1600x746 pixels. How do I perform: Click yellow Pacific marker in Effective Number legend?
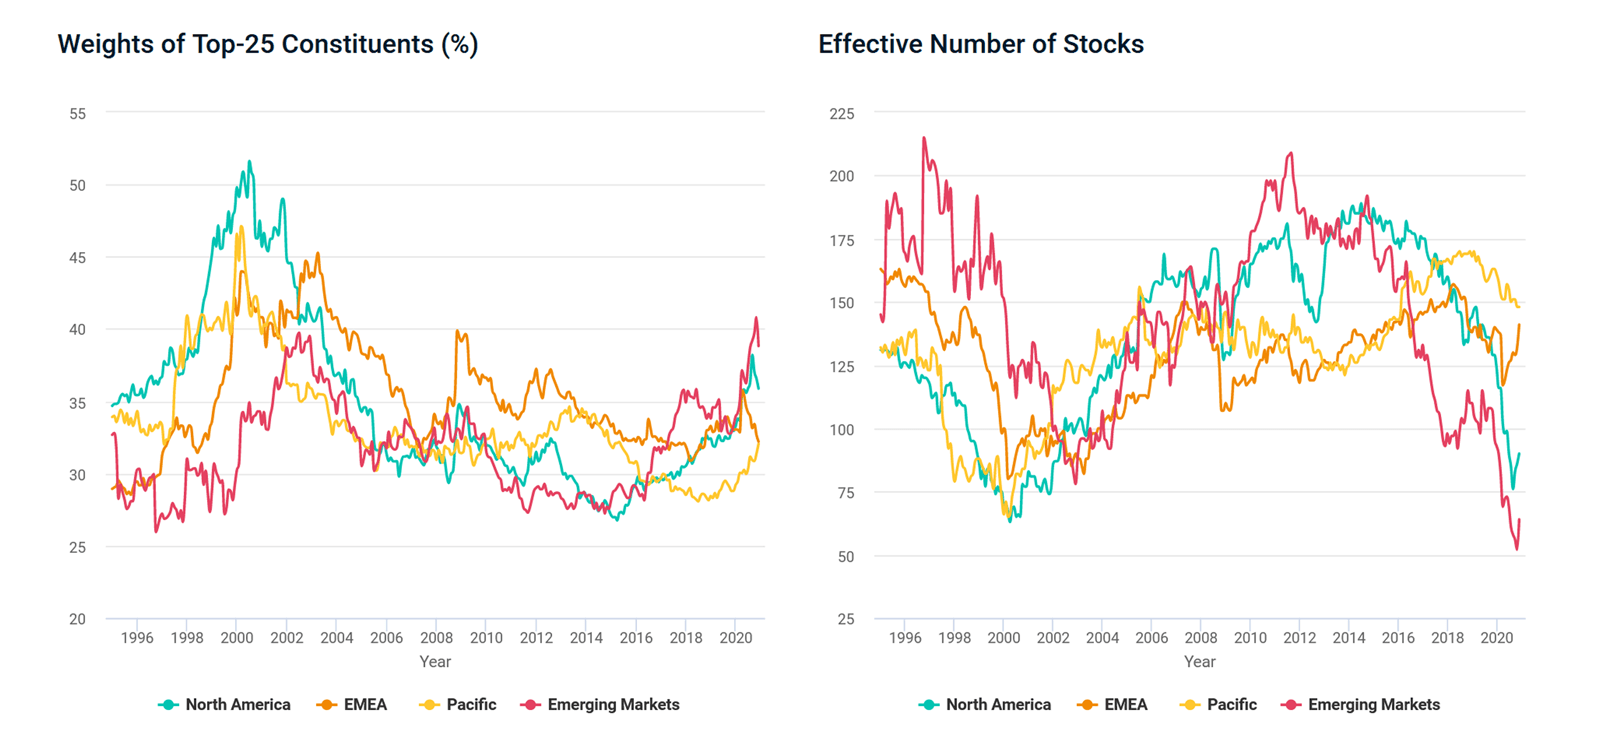(1190, 705)
